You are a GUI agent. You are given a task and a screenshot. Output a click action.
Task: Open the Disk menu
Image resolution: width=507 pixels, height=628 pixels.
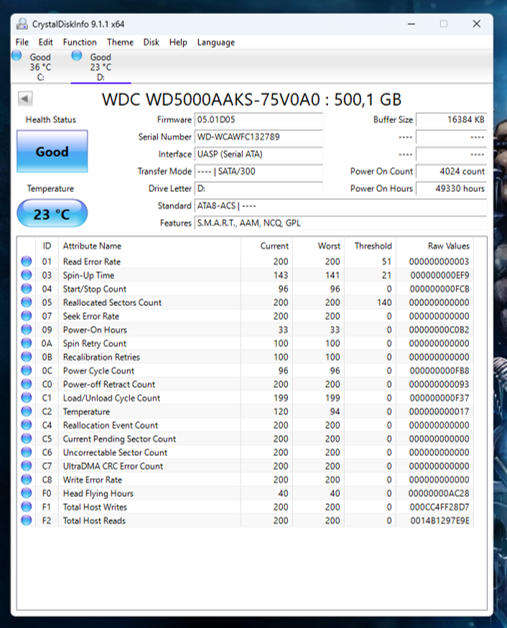point(151,42)
